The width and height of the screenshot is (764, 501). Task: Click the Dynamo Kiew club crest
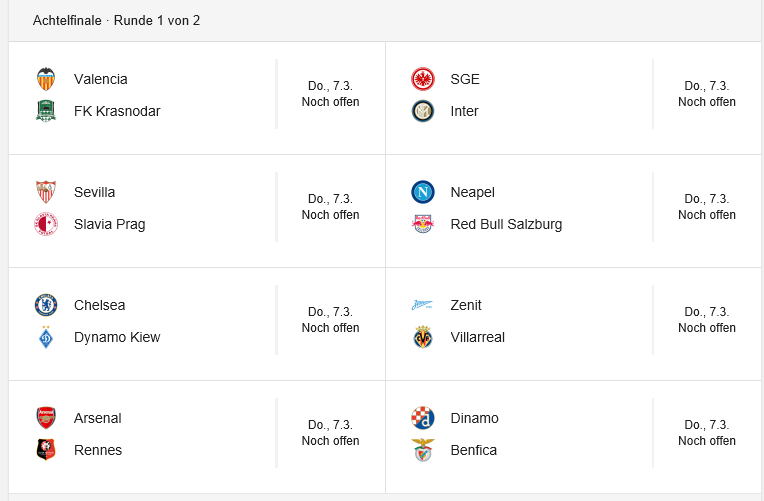point(46,337)
